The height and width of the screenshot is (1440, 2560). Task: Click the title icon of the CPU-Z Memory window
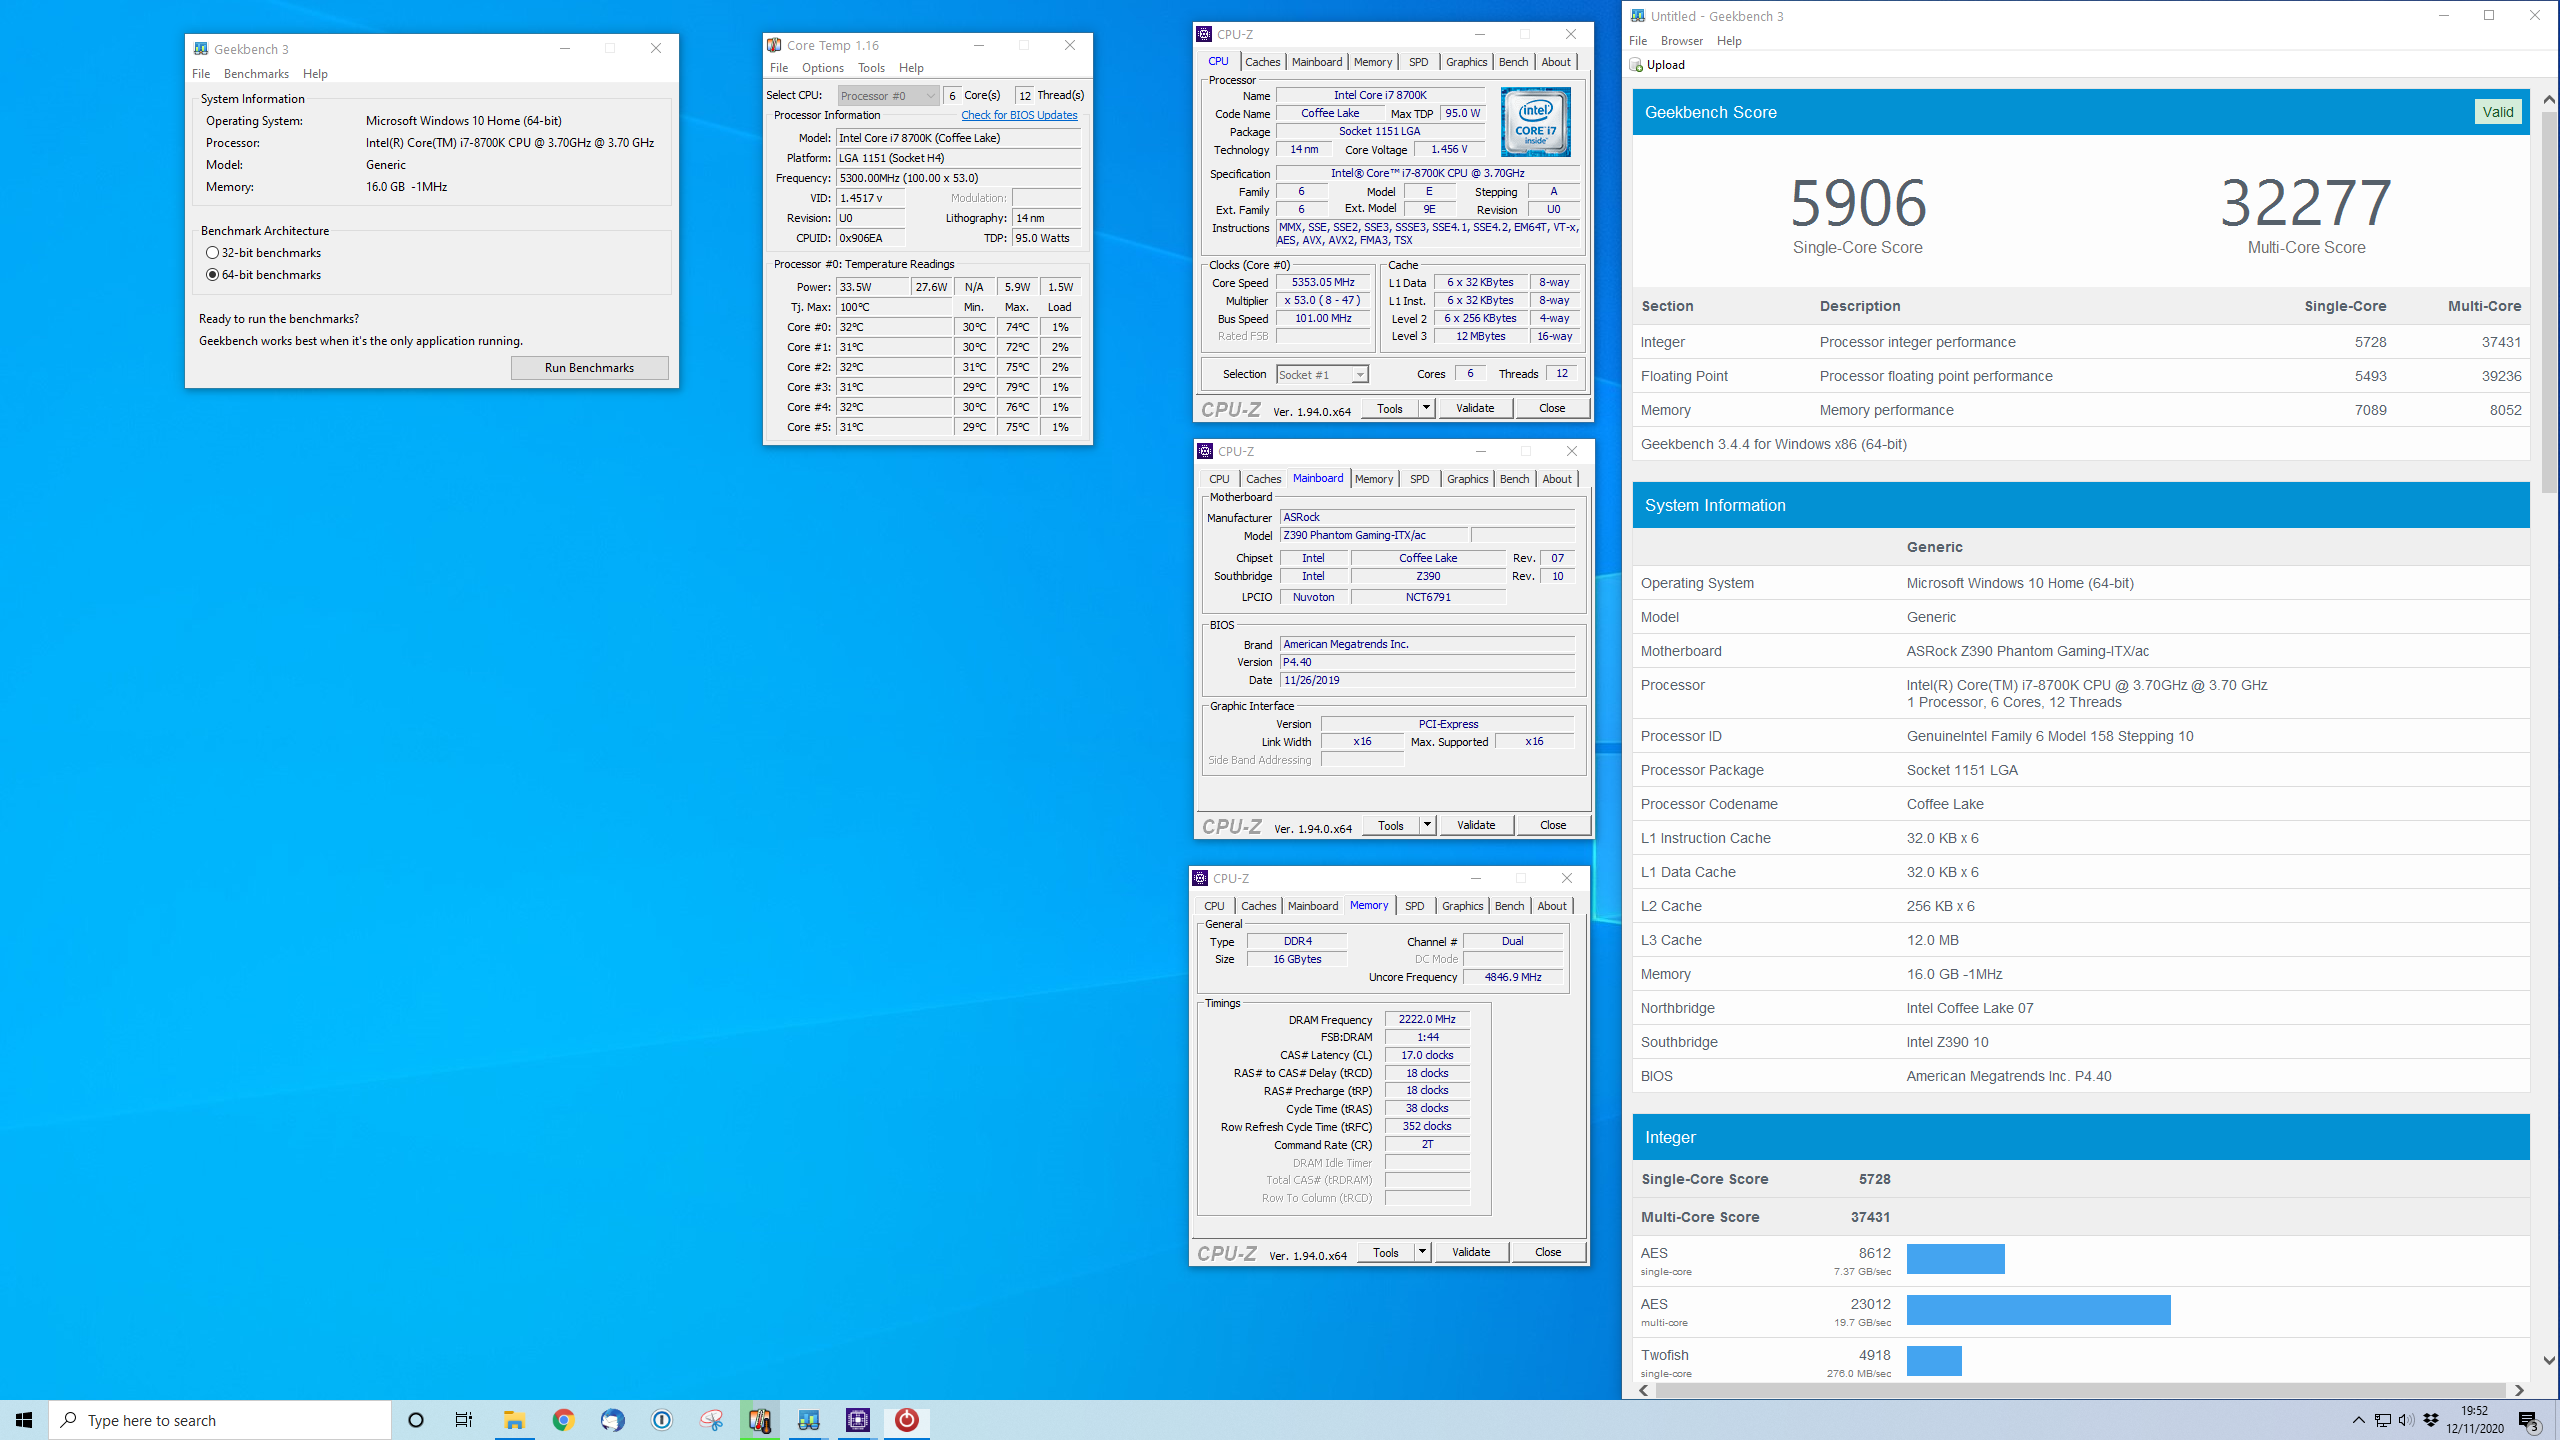tap(1200, 878)
